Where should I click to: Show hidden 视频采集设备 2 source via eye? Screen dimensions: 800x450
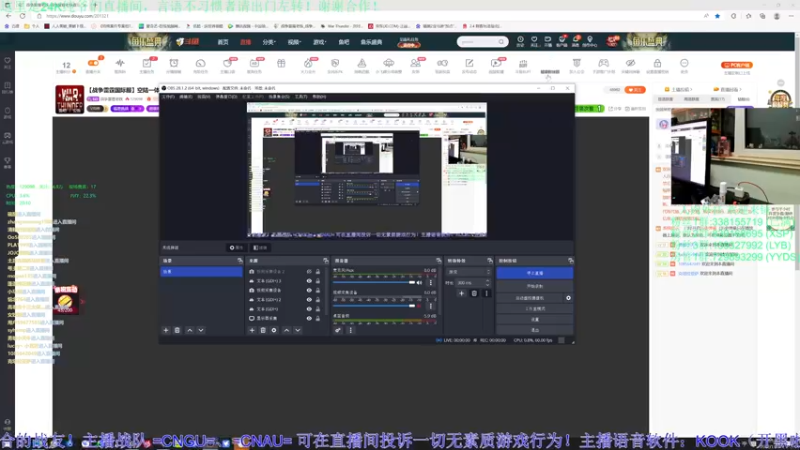(x=309, y=271)
